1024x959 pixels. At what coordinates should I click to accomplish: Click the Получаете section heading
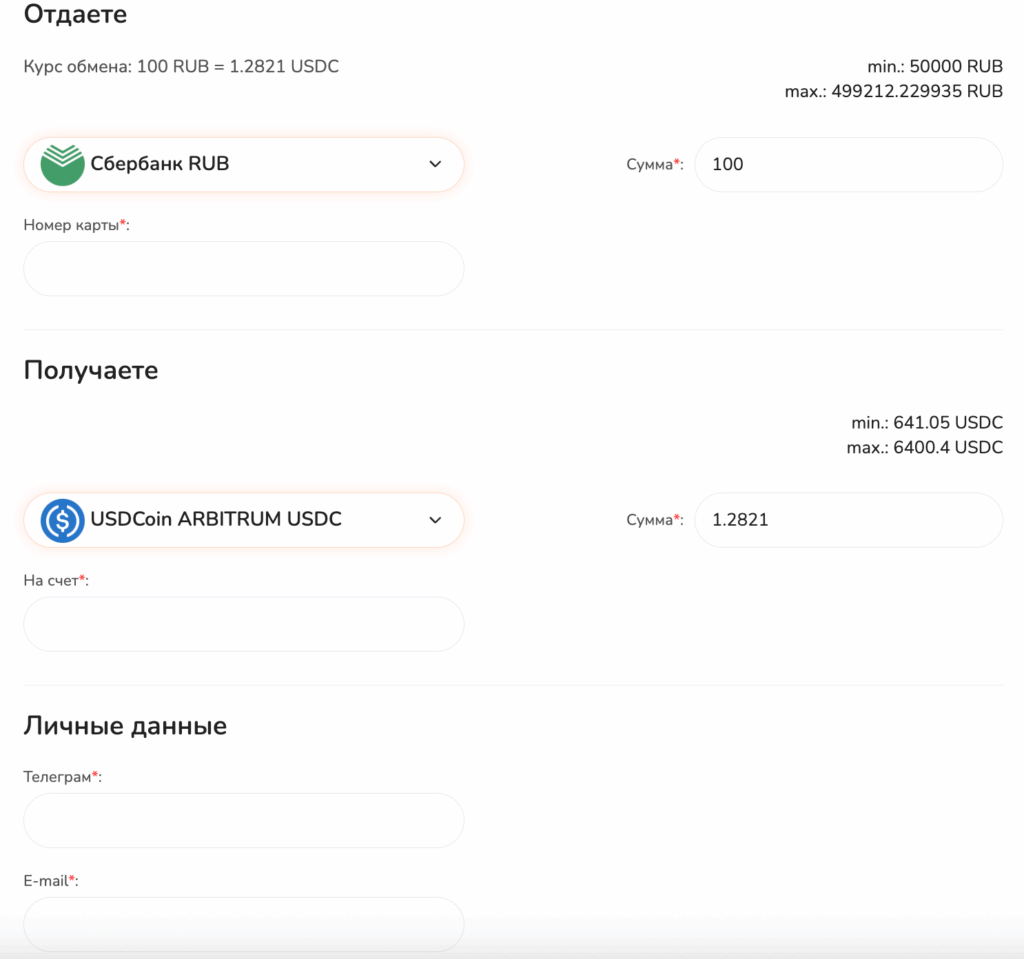coord(91,370)
